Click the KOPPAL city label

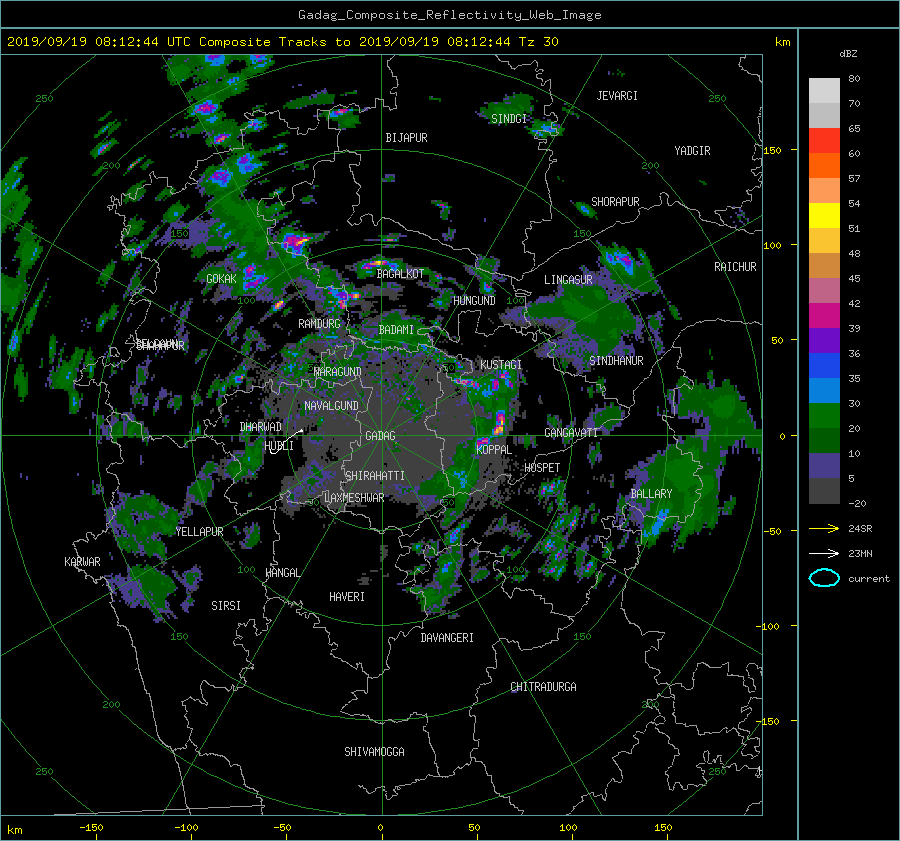point(494,450)
